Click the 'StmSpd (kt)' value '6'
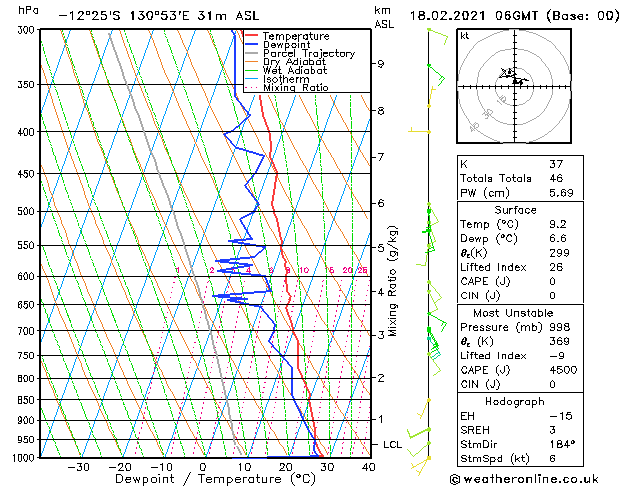Screen dimensions: 629x486 click(552, 458)
